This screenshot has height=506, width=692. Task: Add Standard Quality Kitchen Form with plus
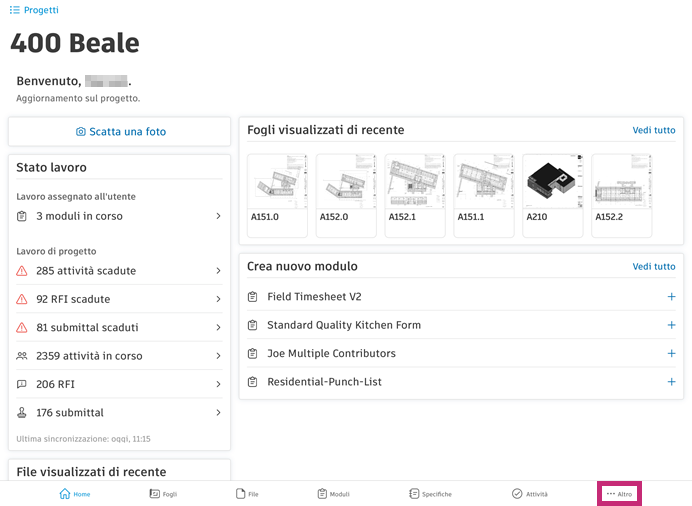click(x=671, y=325)
